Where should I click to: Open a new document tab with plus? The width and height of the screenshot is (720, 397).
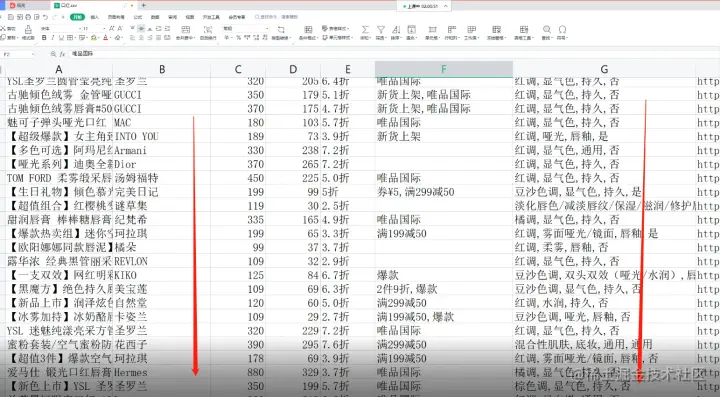pyautogui.click(x=144, y=6)
